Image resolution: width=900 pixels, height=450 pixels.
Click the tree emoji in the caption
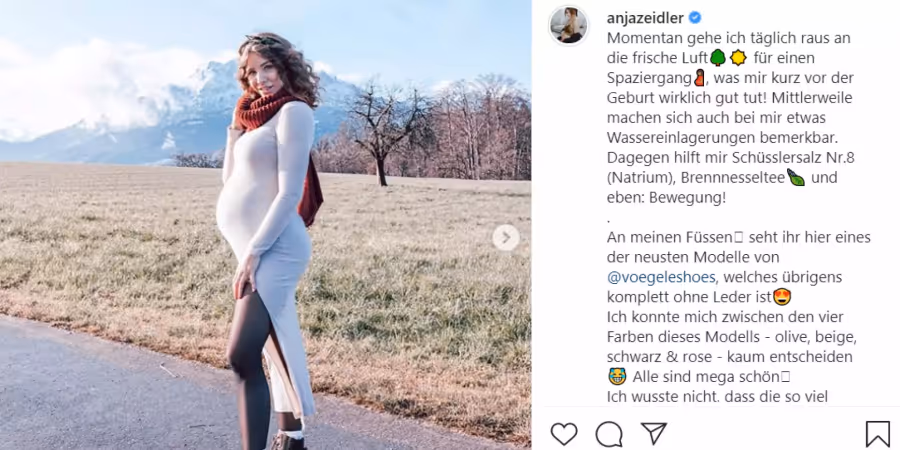click(x=717, y=58)
